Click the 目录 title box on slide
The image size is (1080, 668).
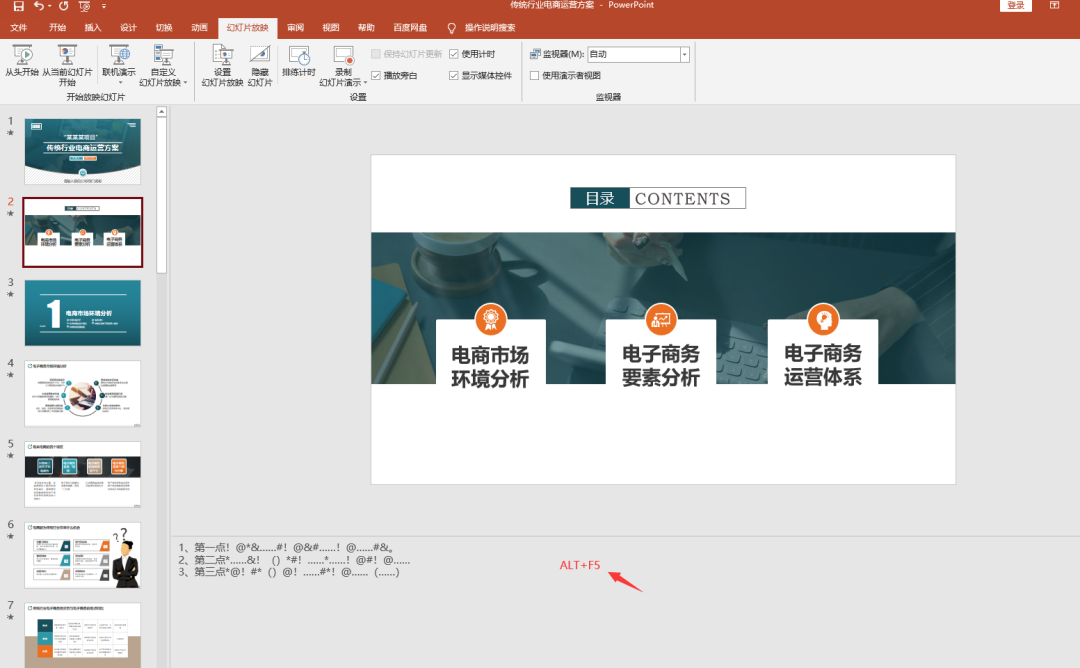(600, 198)
